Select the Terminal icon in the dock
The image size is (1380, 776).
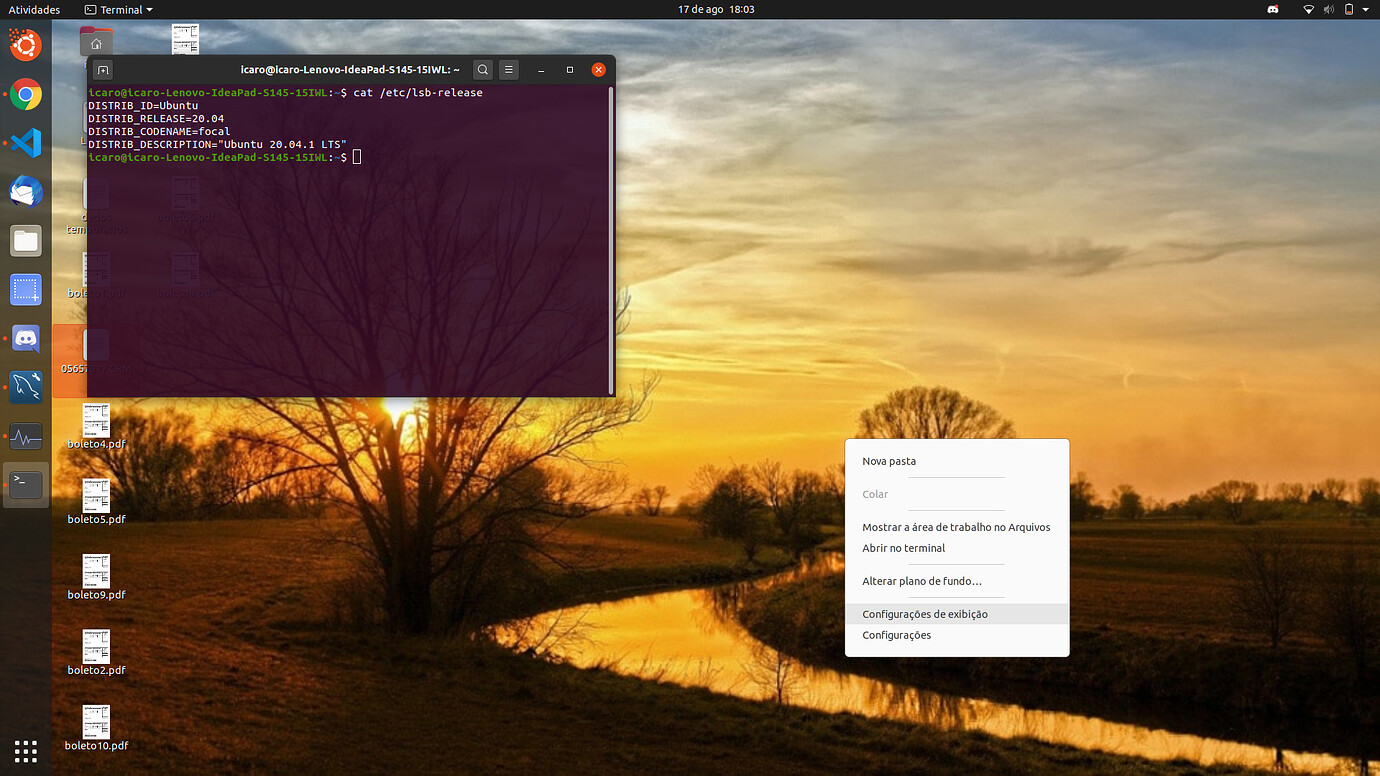pyautogui.click(x=26, y=485)
